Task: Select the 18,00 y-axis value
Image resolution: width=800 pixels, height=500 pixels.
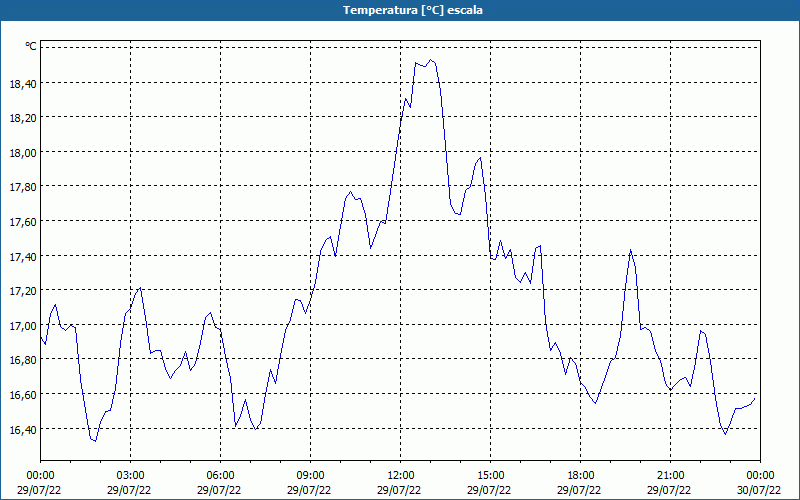Action: point(23,152)
